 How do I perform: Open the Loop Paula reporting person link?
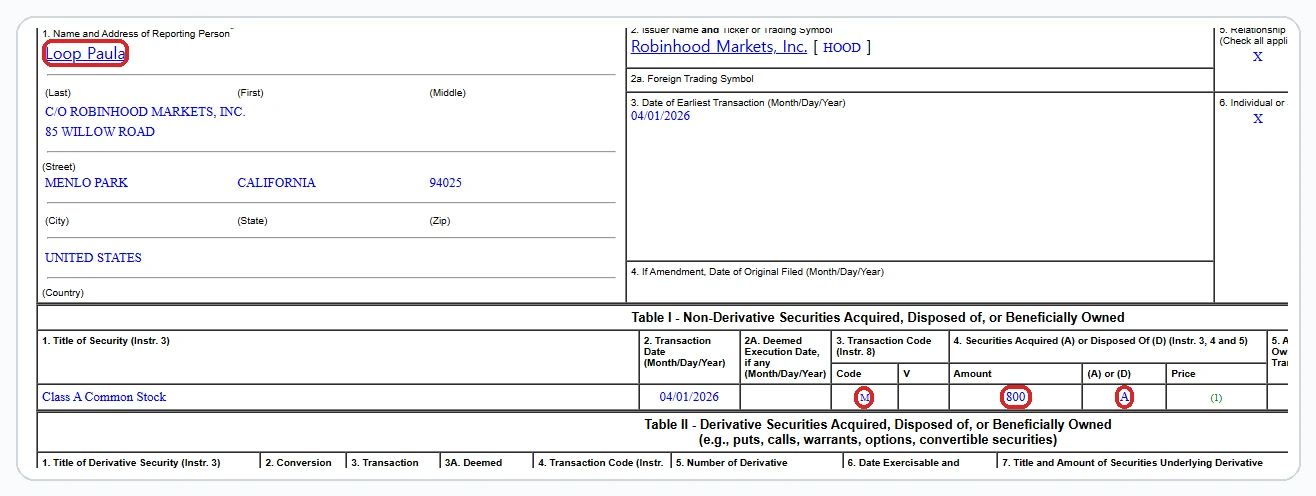tap(85, 54)
